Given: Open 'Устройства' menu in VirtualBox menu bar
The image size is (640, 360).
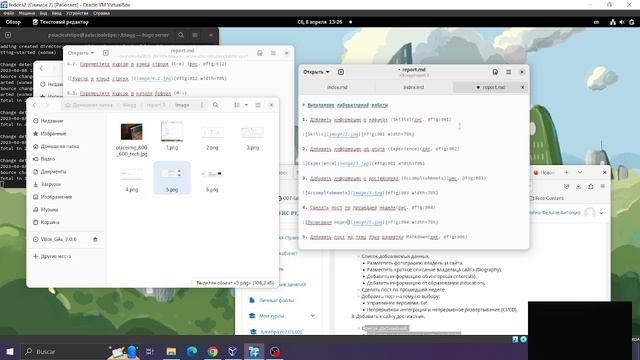Looking at the screenshot, I should (77, 13).
